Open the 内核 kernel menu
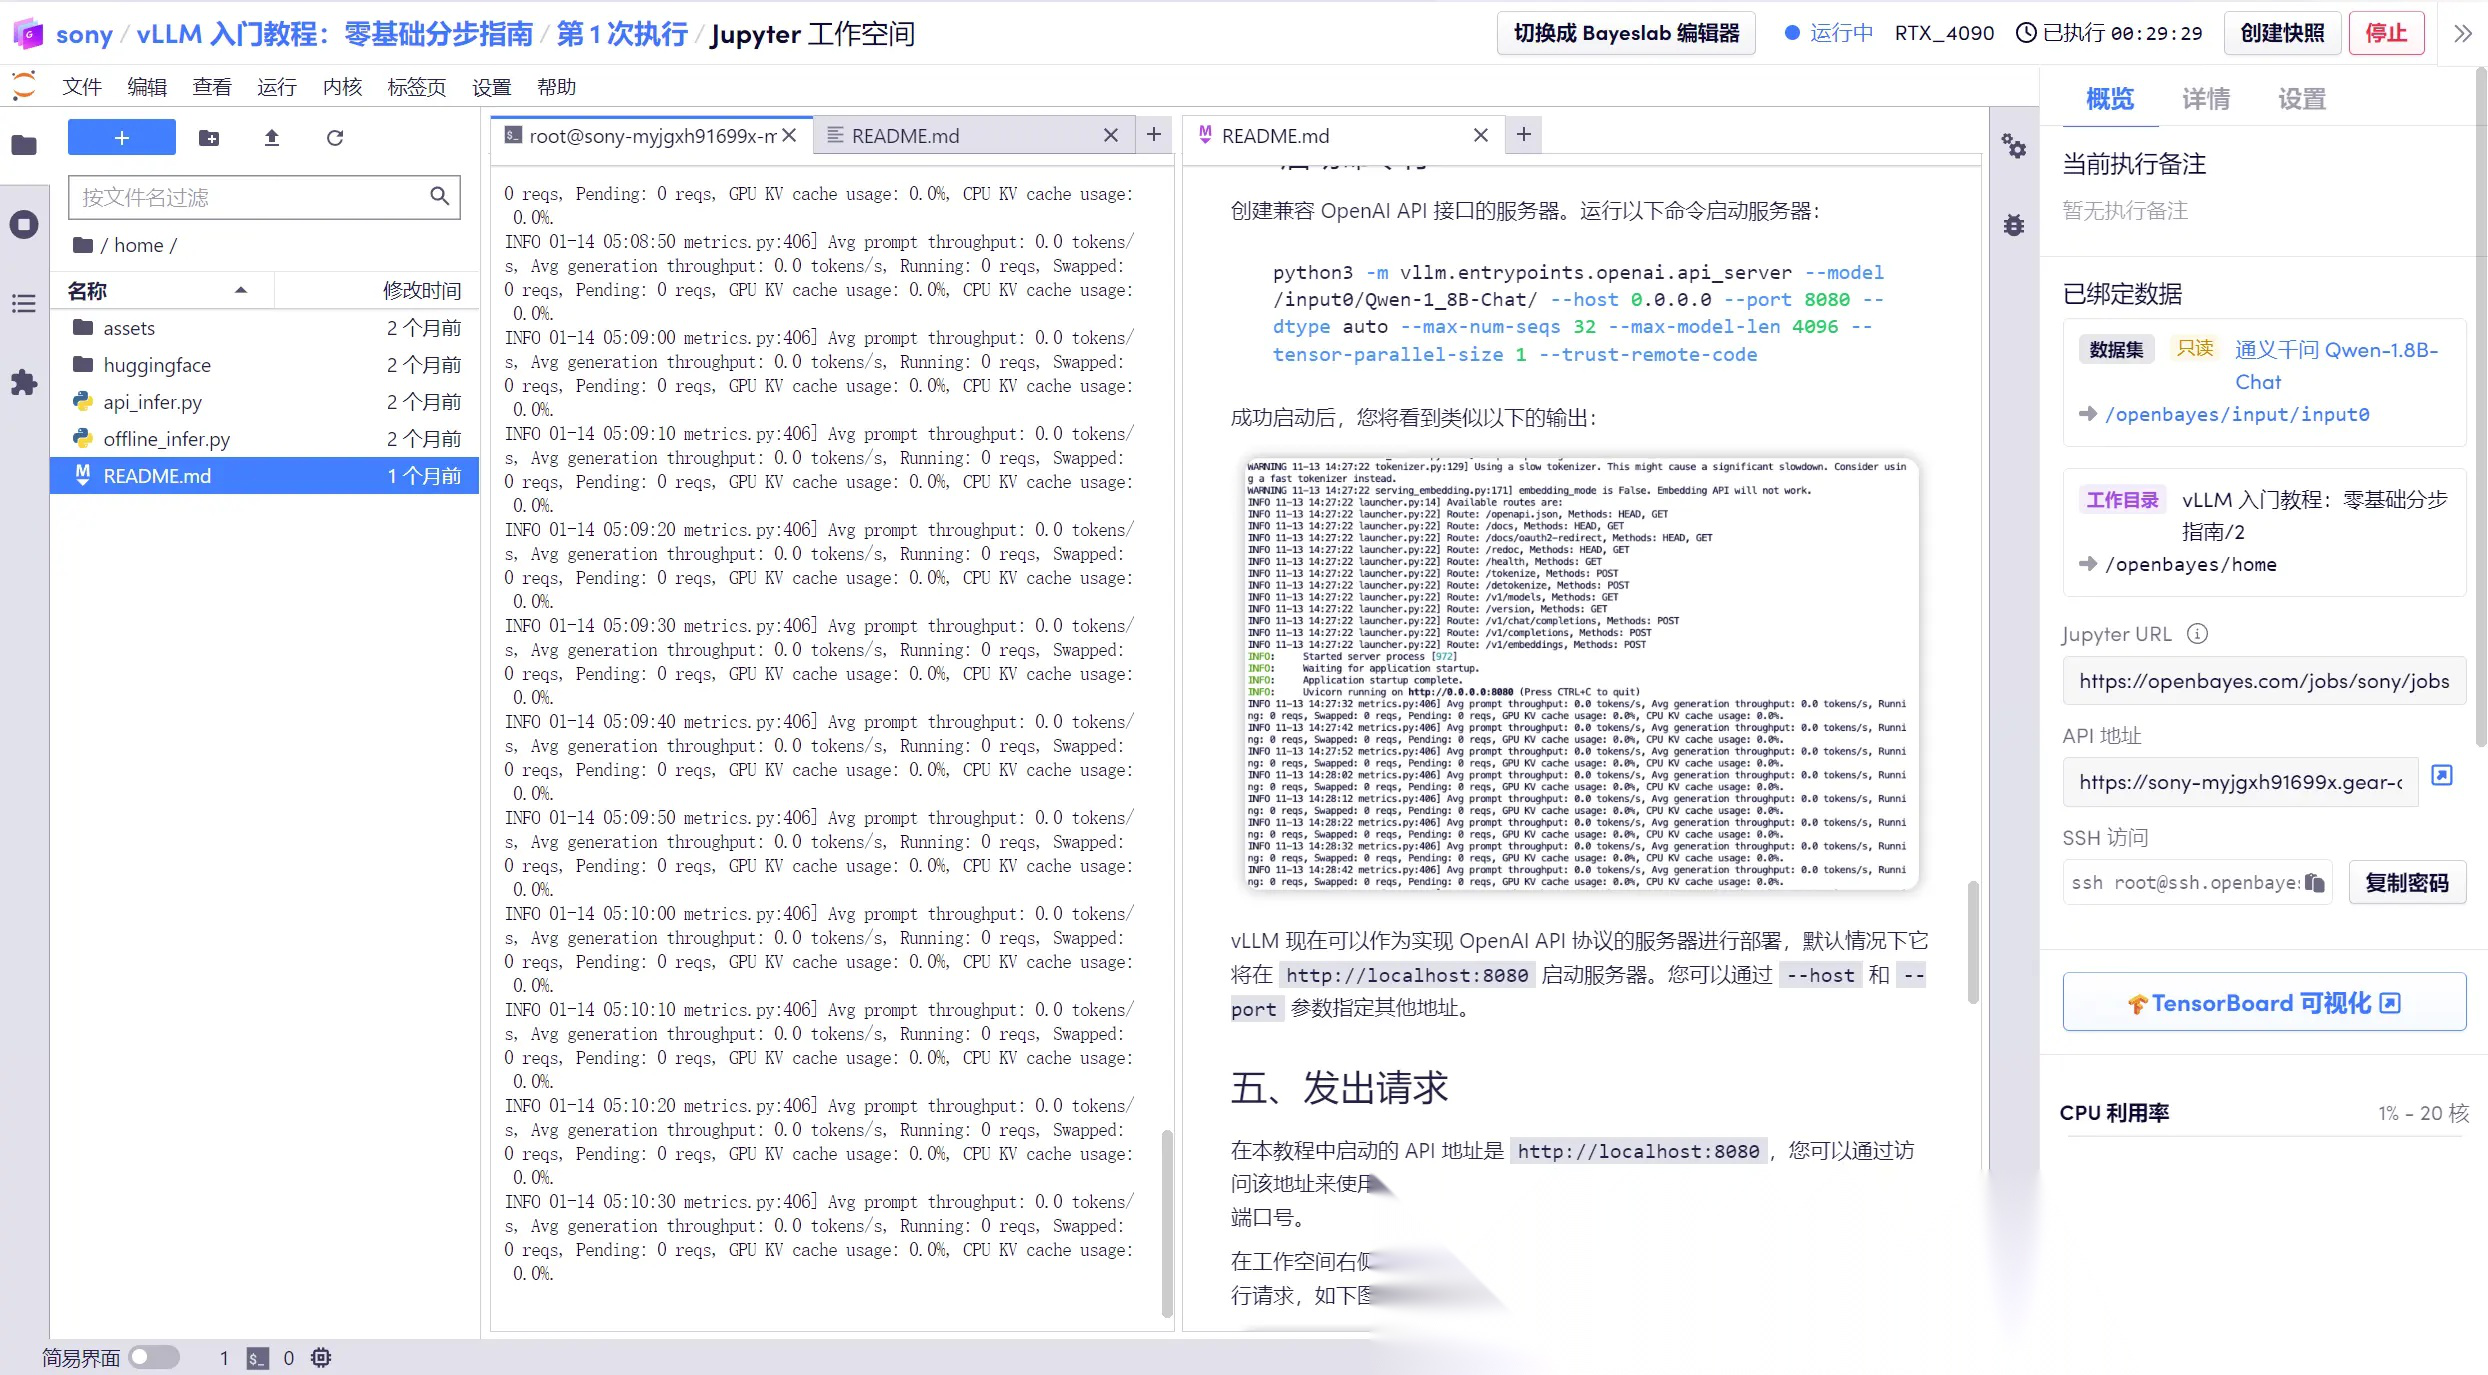Screen dimensions: 2488x1375 pos(342,87)
